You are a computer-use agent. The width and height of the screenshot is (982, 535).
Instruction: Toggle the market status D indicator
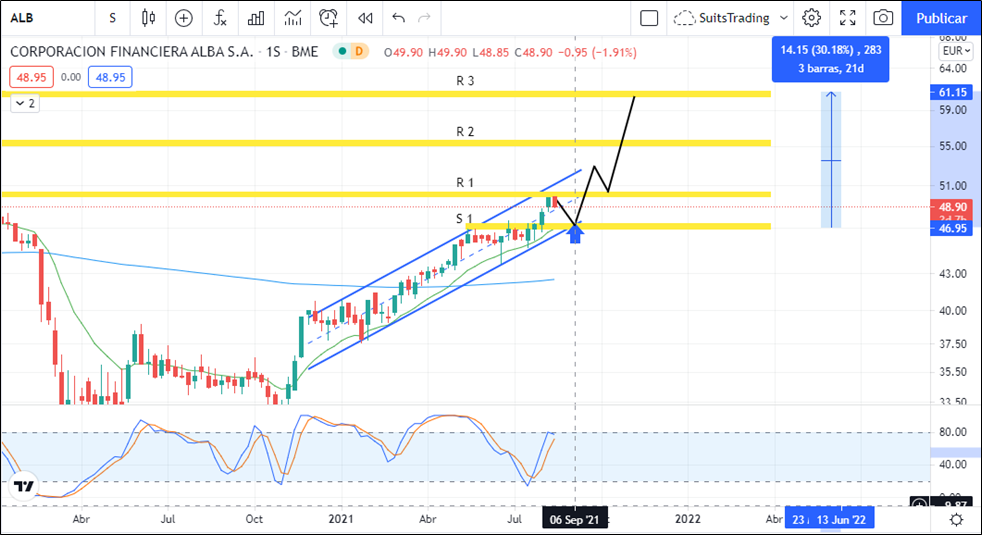356,52
